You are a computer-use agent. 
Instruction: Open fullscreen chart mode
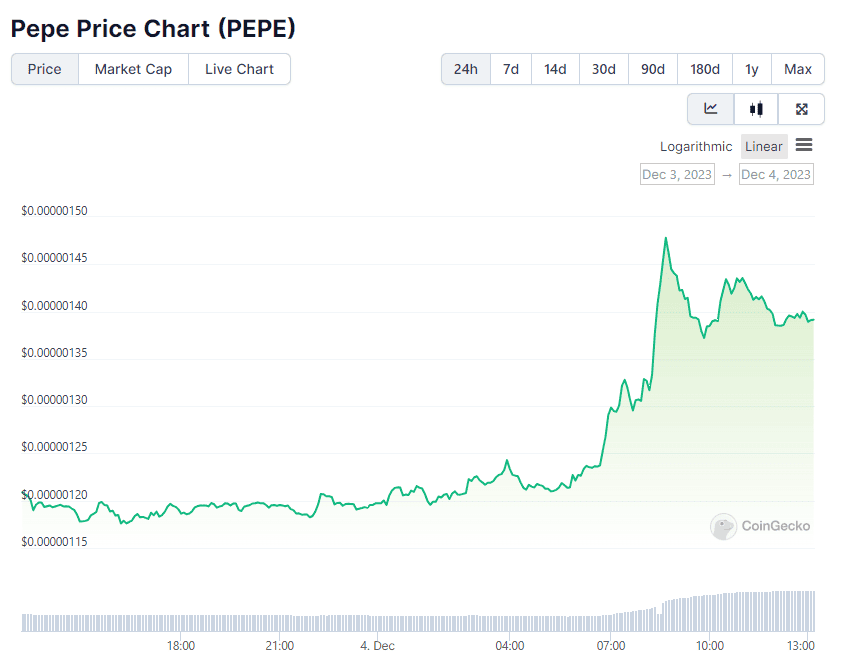point(801,108)
